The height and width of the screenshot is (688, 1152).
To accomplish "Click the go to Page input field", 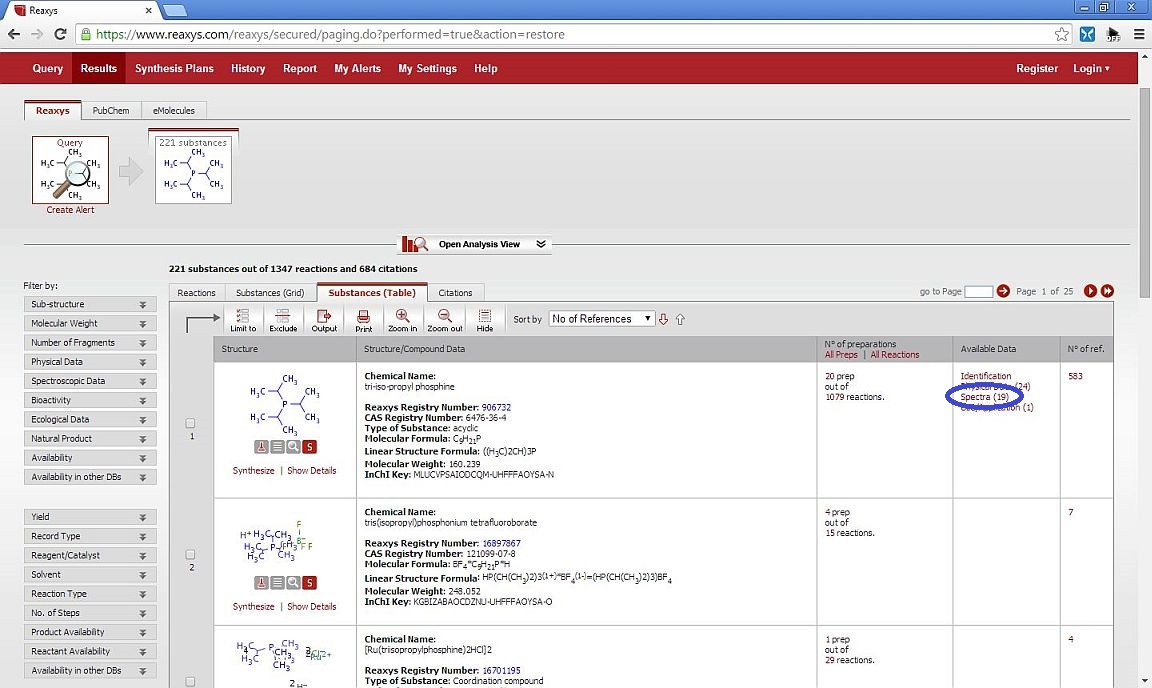I will (979, 292).
